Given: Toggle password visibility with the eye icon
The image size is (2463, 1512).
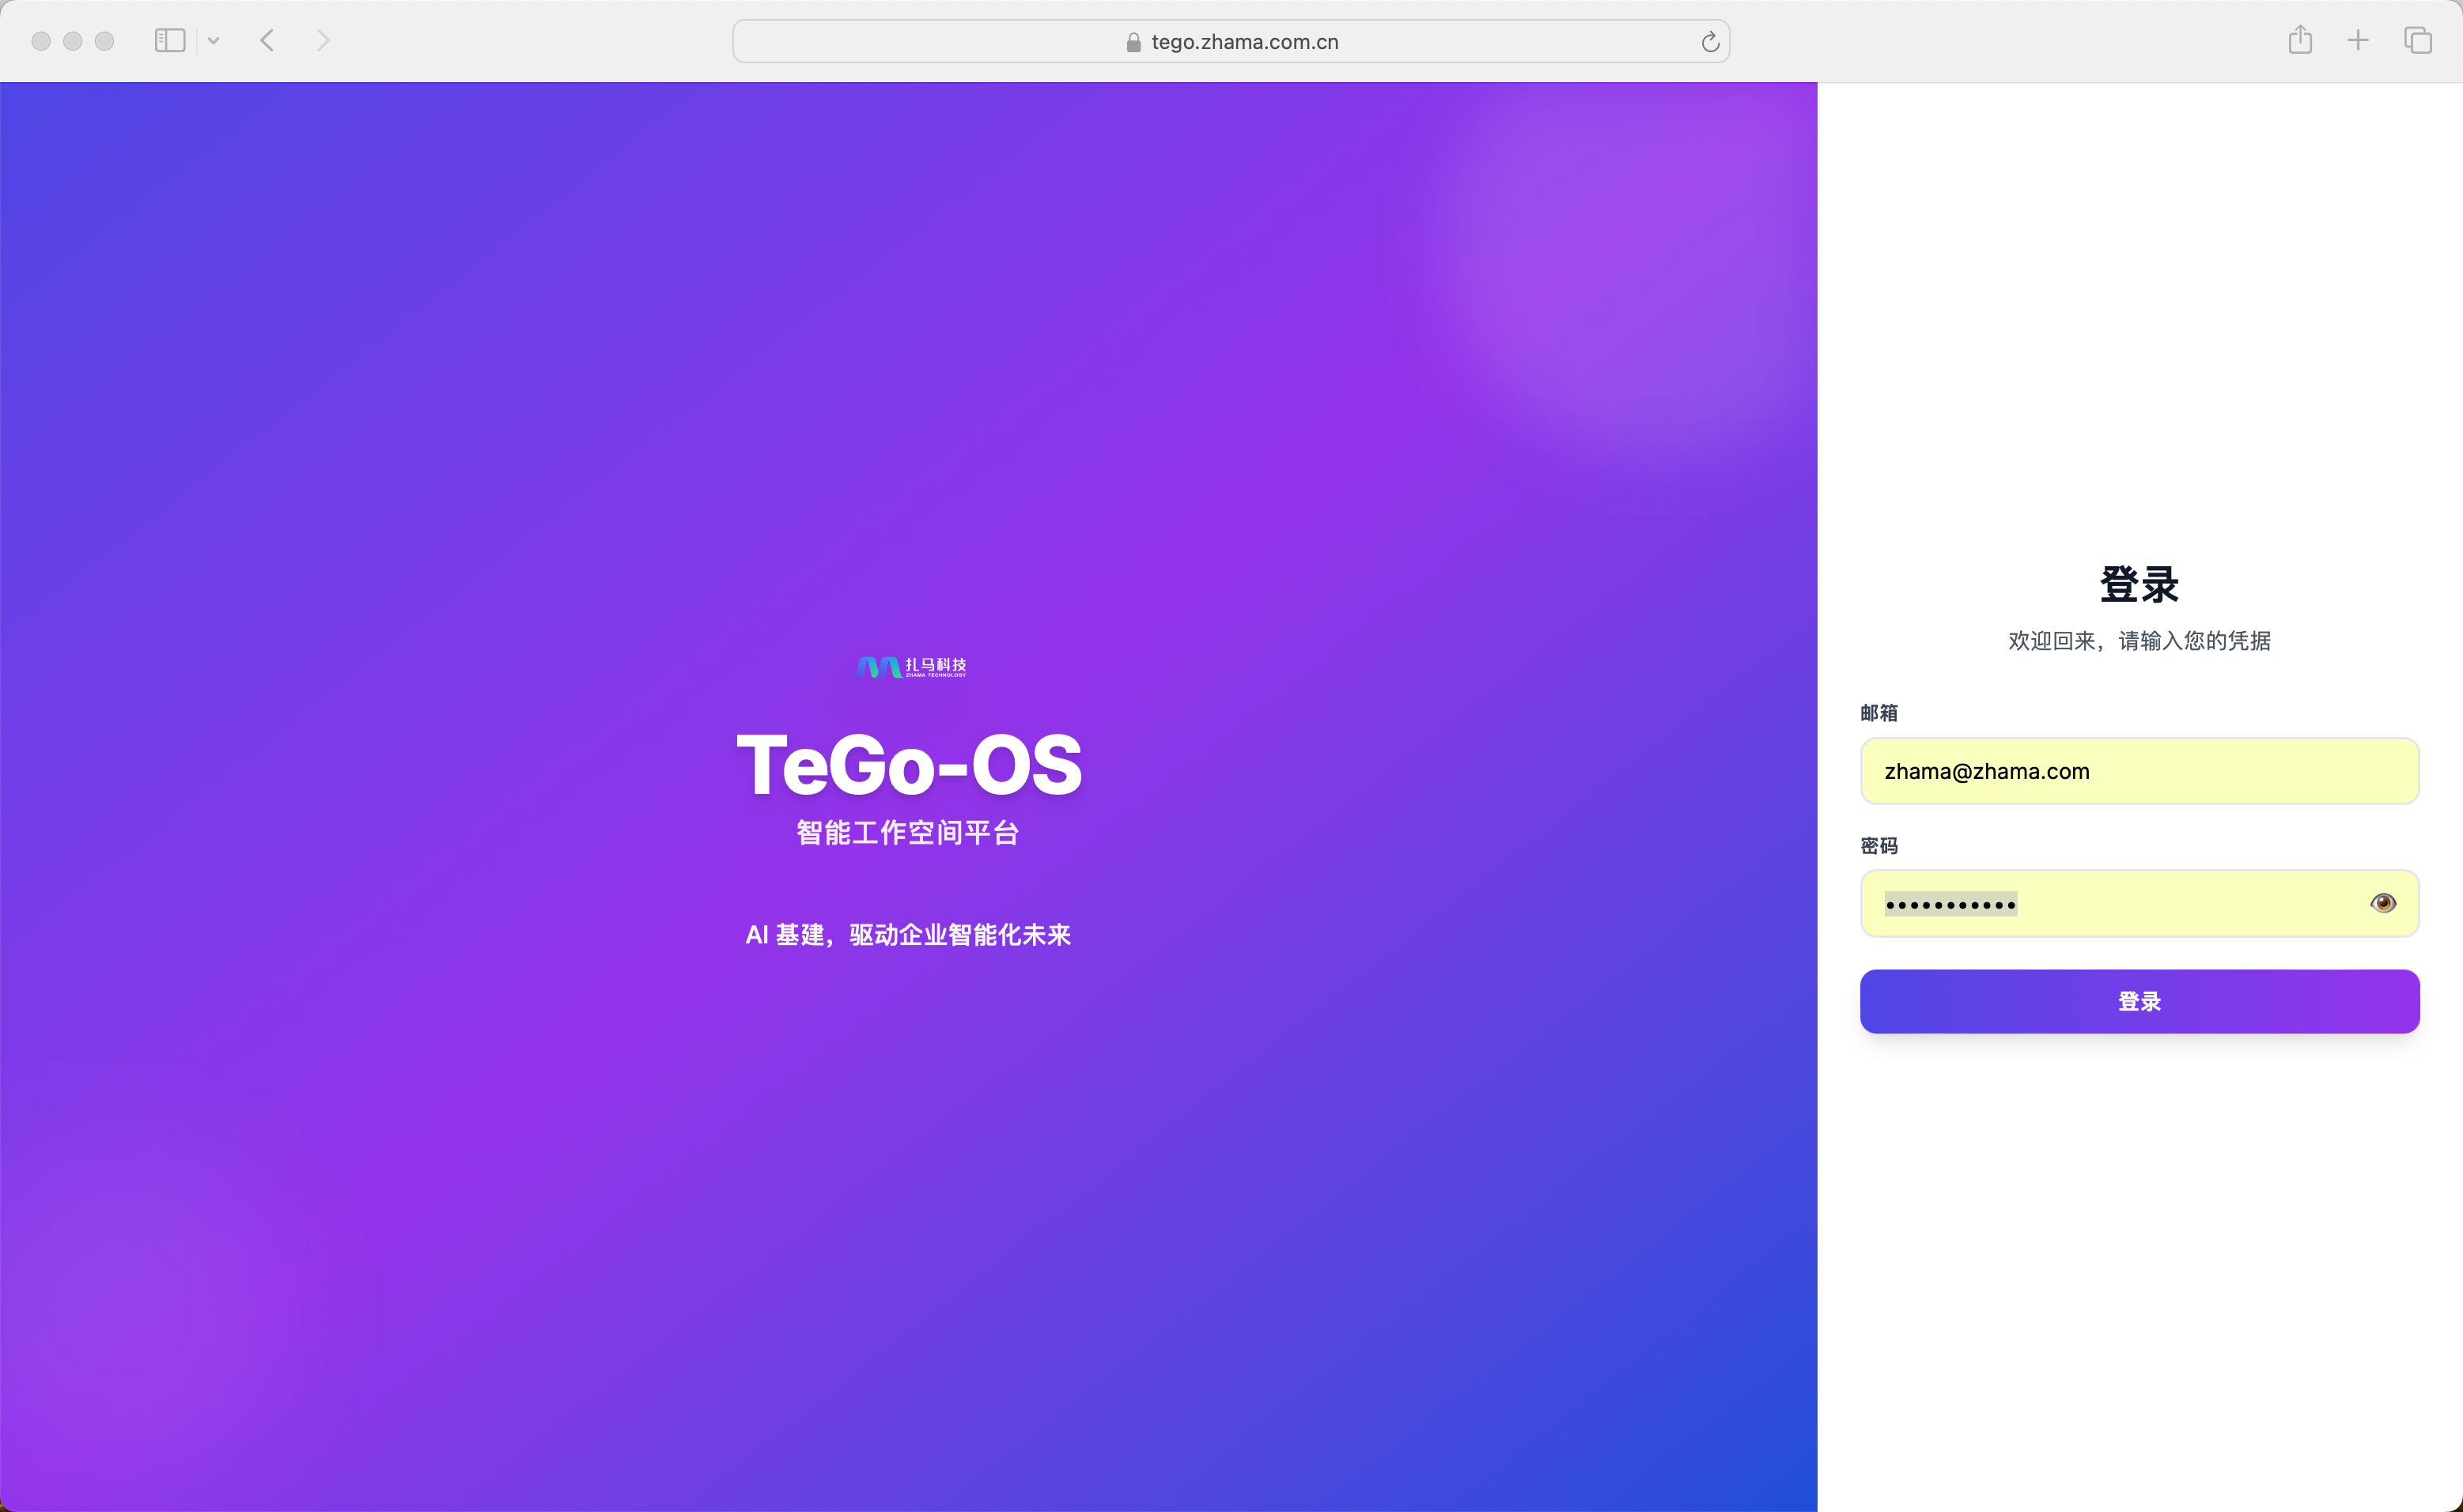Looking at the screenshot, I should click(x=2382, y=903).
